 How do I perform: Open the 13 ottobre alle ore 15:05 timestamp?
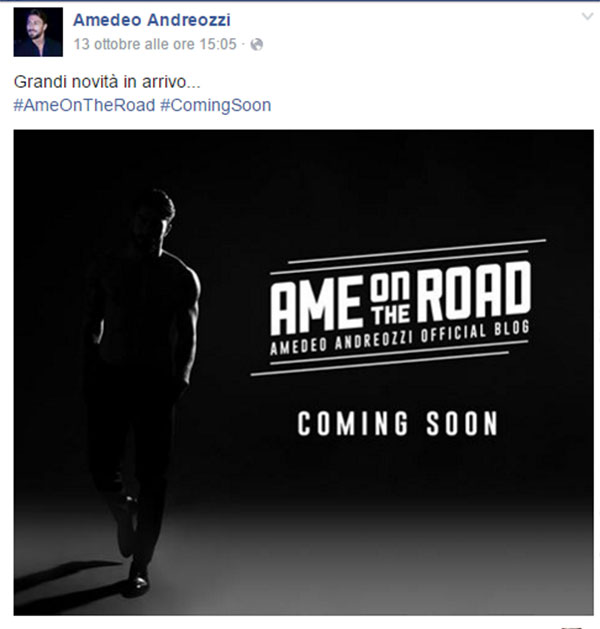(155, 44)
